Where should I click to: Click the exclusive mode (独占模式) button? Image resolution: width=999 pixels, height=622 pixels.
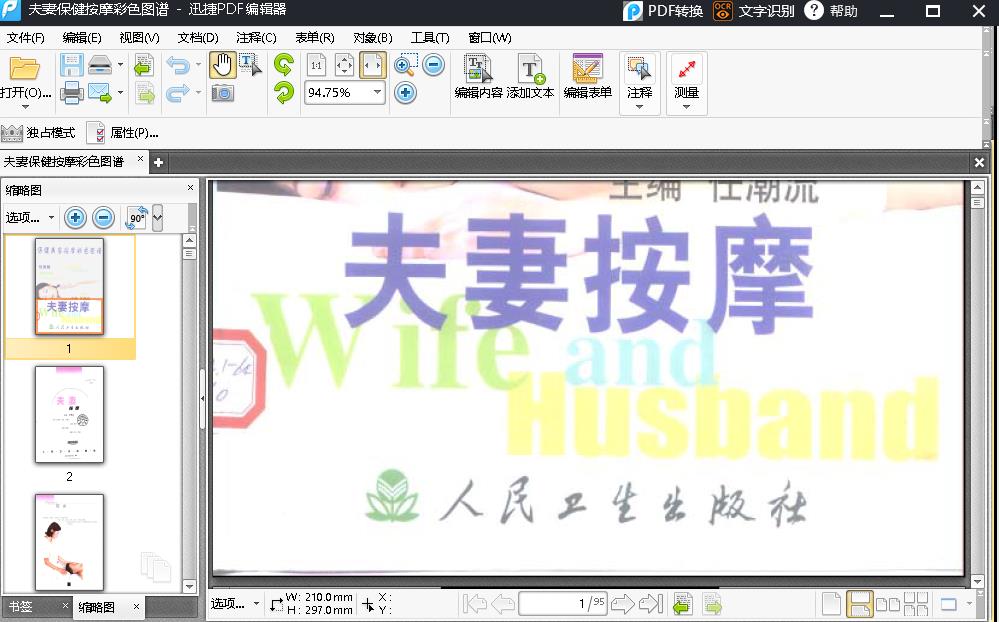[x=38, y=133]
